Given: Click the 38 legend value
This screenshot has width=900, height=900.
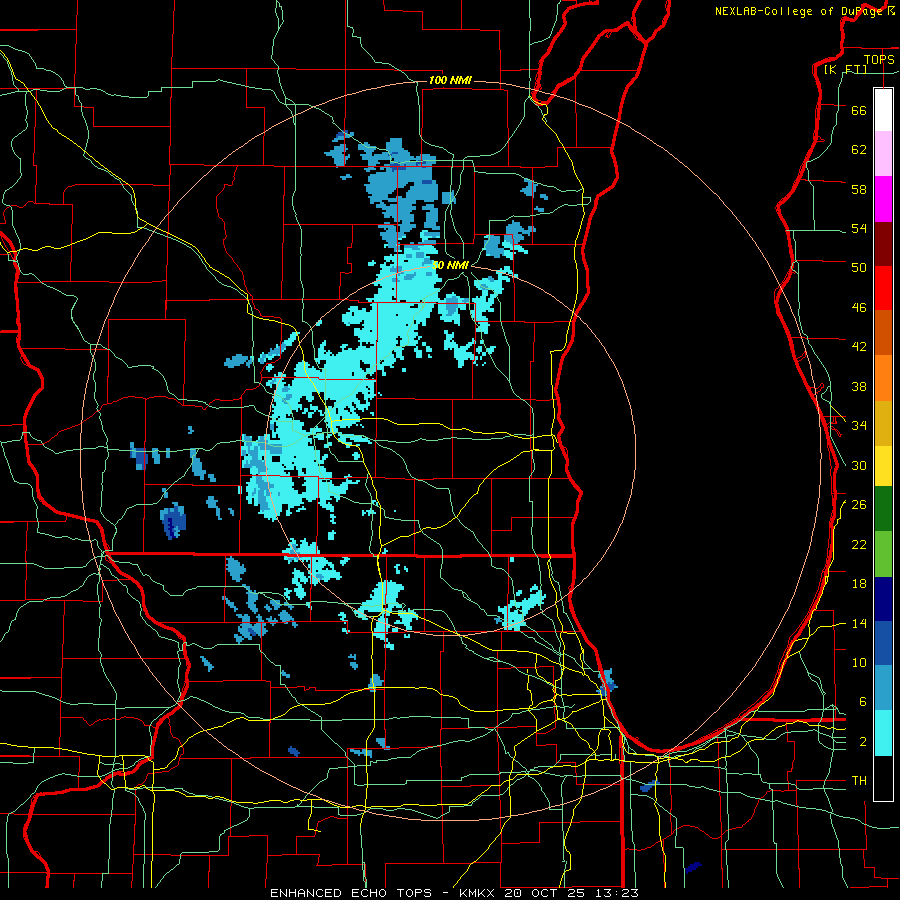Looking at the screenshot, I should [x=859, y=387].
